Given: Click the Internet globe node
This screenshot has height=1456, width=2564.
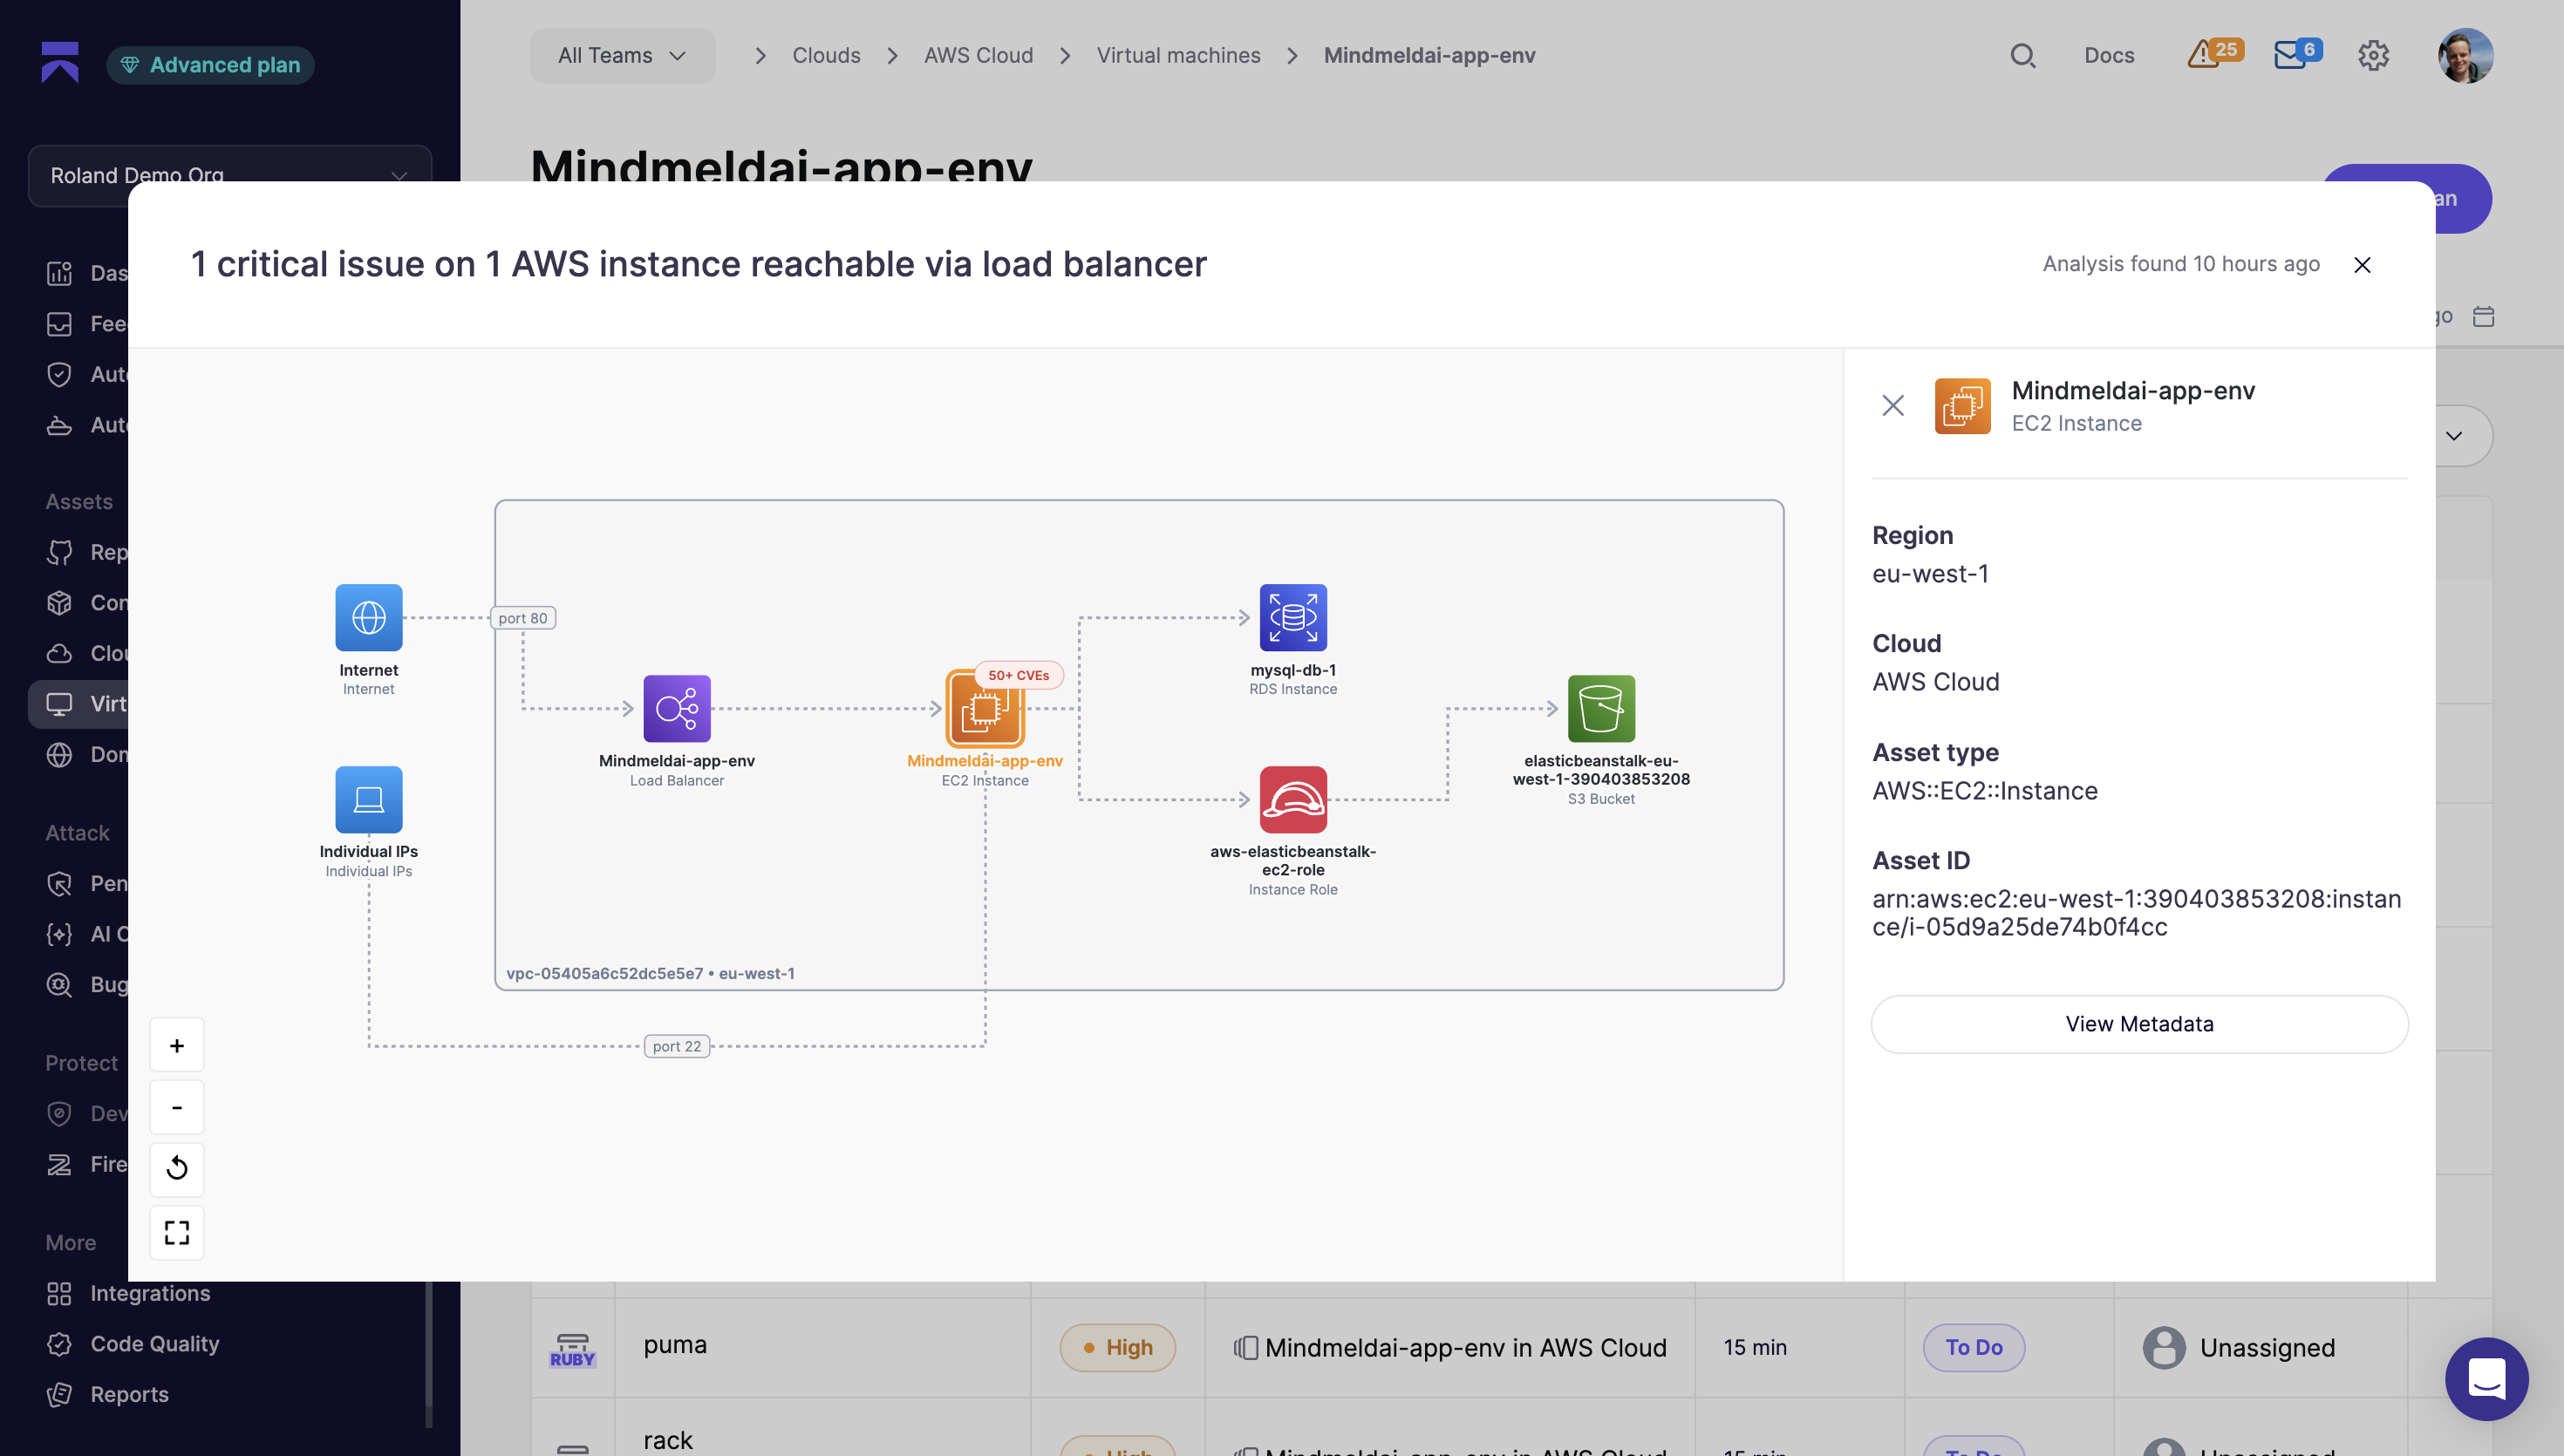Looking at the screenshot, I should 368,617.
